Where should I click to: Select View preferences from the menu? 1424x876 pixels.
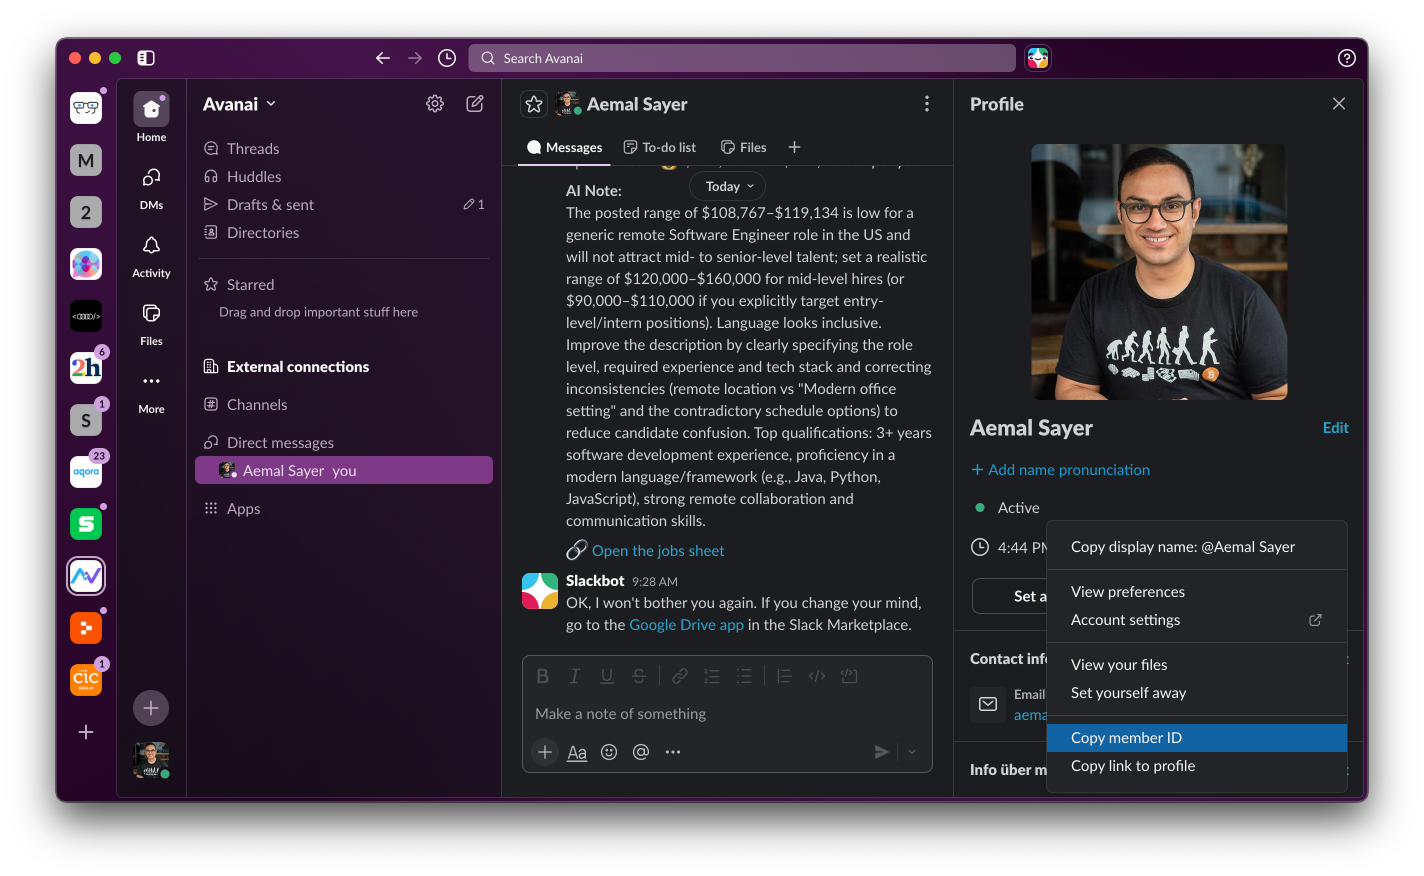pyautogui.click(x=1197, y=592)
